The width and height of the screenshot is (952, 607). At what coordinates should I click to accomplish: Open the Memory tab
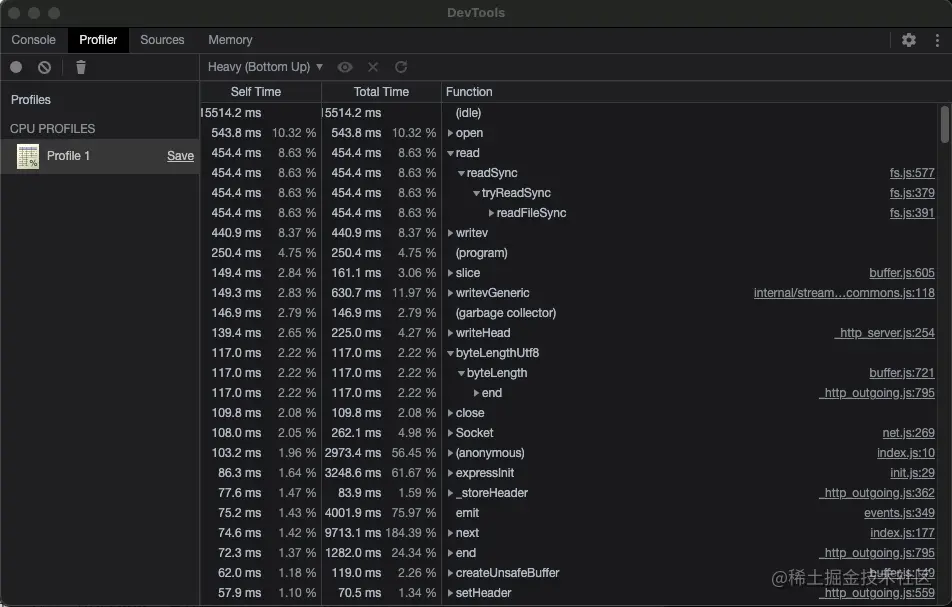click(x=230, y=40)
